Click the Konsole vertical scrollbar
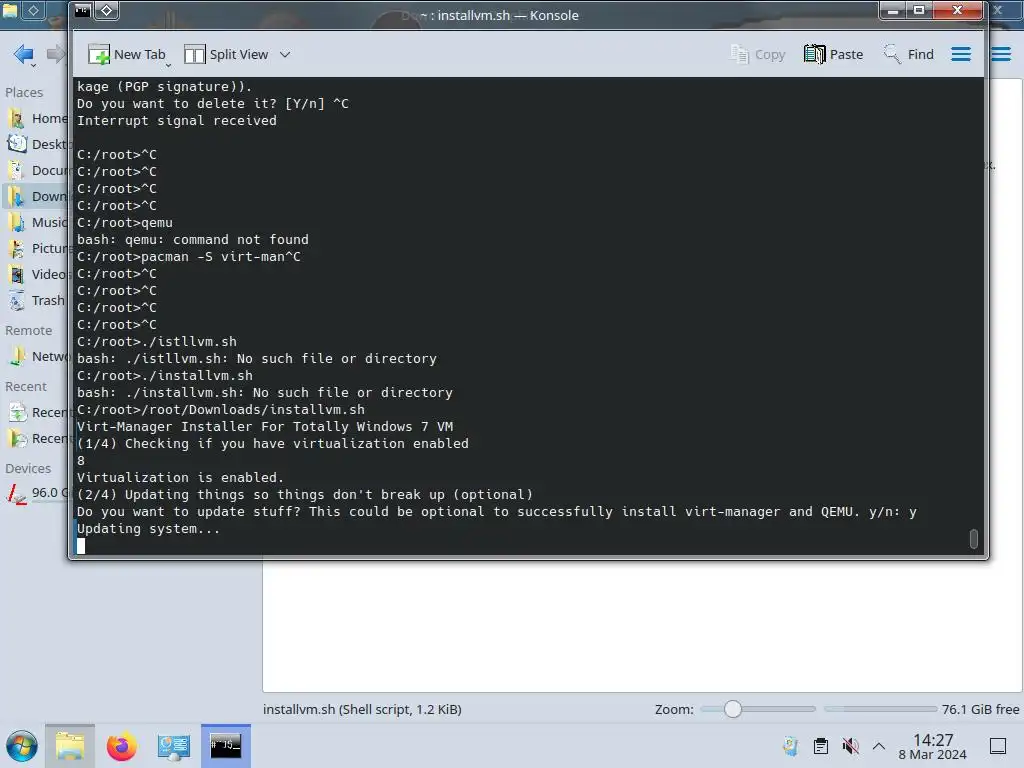 point(974,539)
